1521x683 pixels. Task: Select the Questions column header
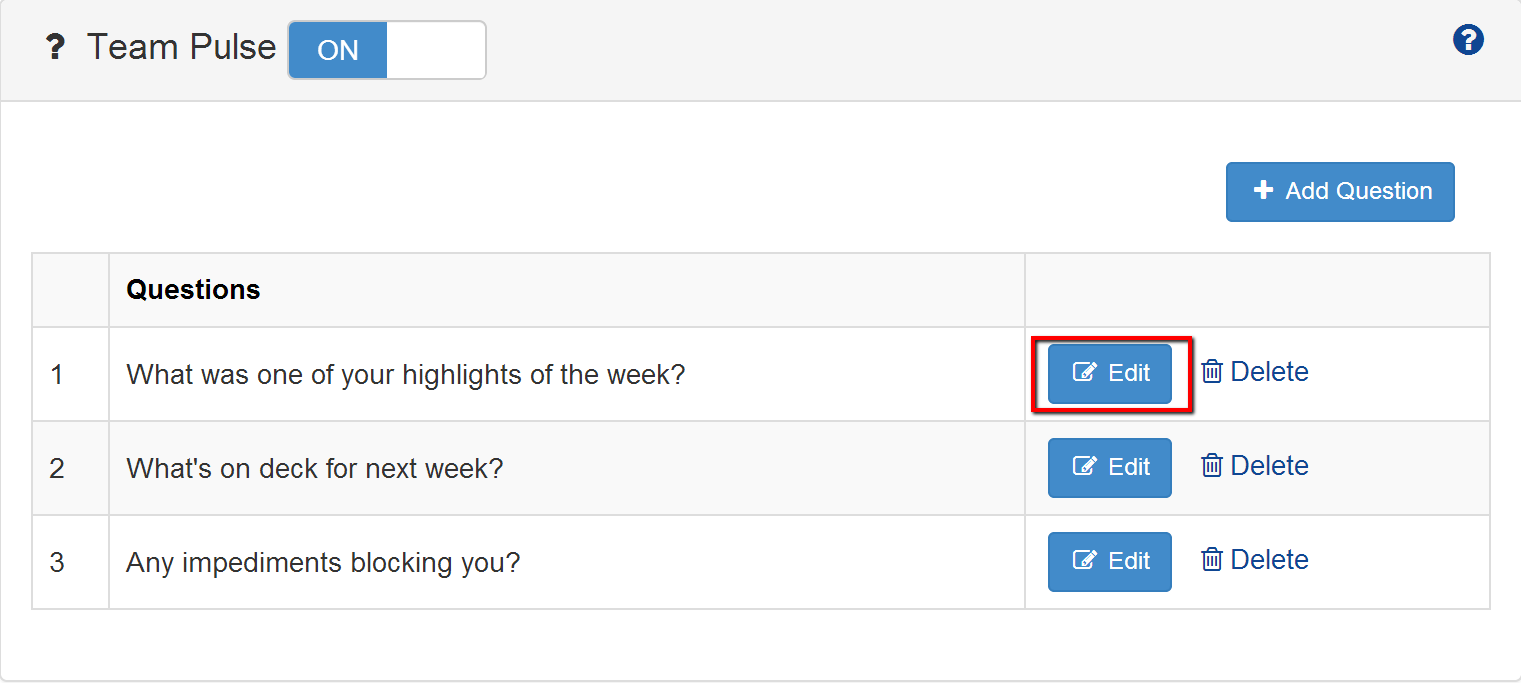(193, 290)
